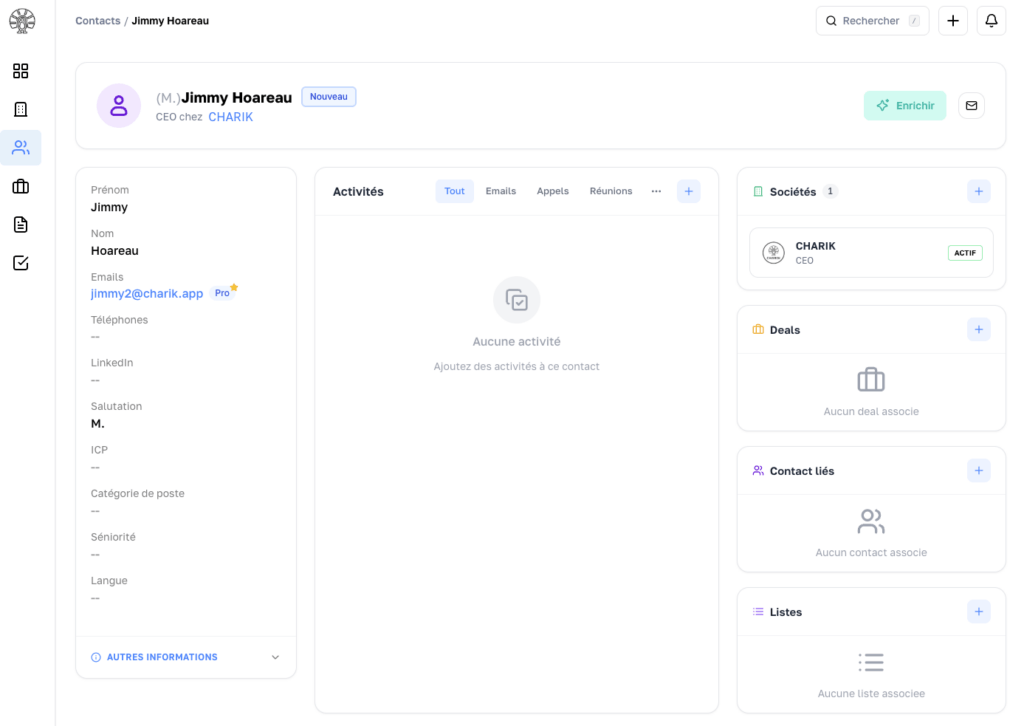This screenshot has width=1024, height=726.
Task: Add a deal with Deals plus button
Action: (x=978, y=329)
